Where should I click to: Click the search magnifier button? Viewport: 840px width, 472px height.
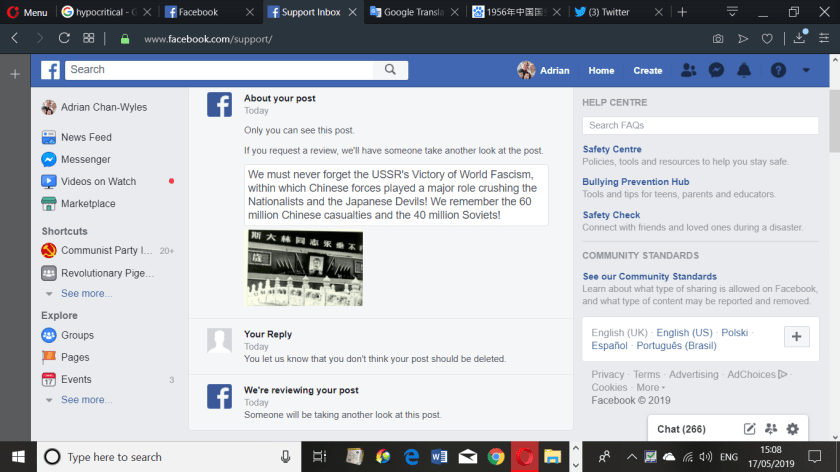(390, 70)
